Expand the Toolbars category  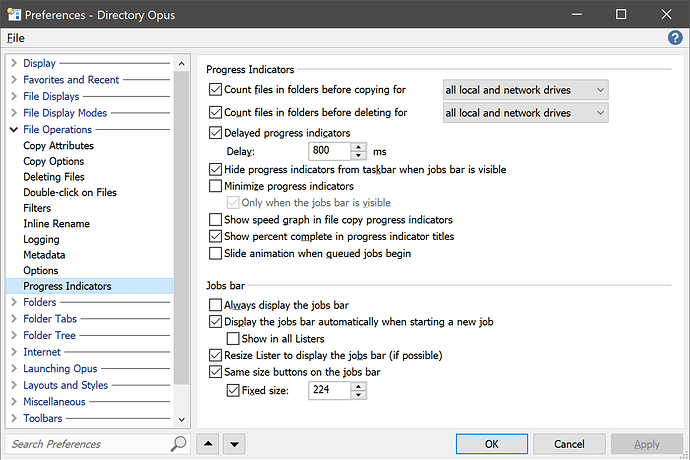(14, 418)
